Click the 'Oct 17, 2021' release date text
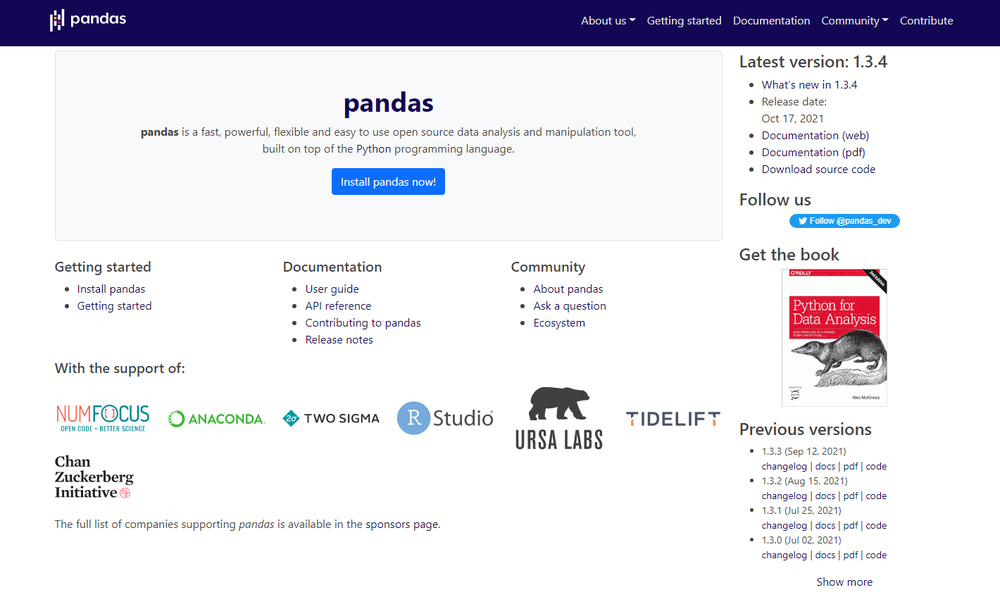Screen dimensions: 1000x594 [792, 119]
